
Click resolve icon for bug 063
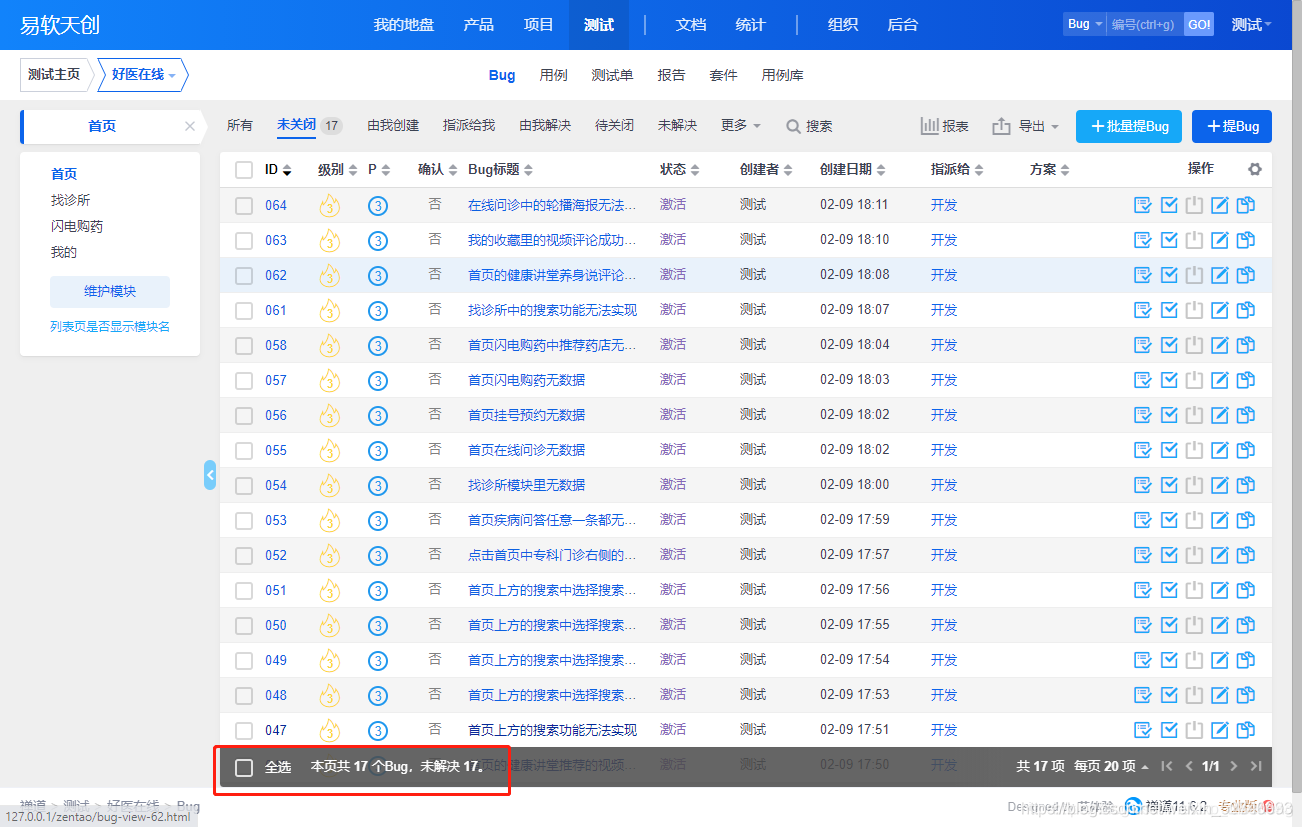point(1169,240)
